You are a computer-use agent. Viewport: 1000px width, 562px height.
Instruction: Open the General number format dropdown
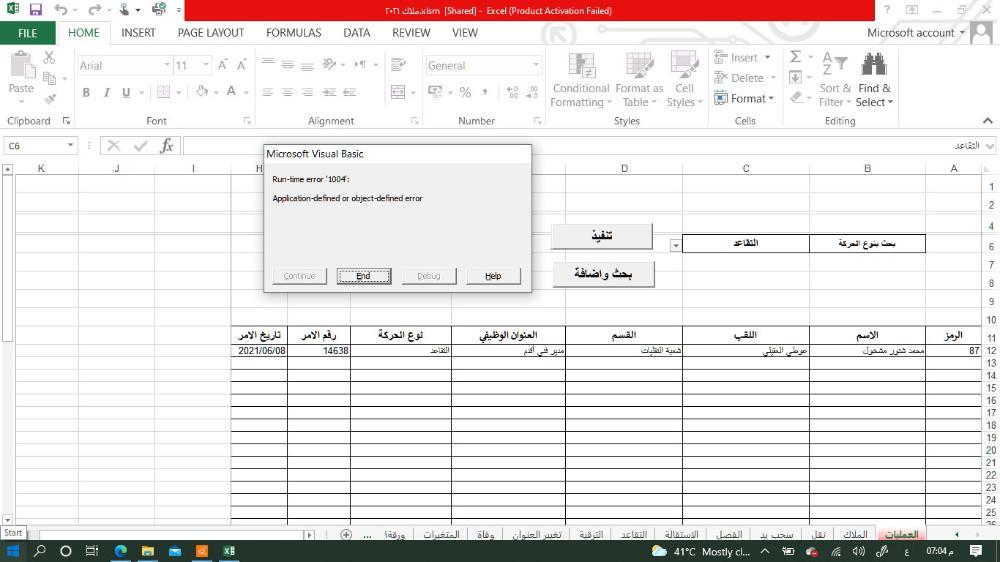[x=536, y=65]
